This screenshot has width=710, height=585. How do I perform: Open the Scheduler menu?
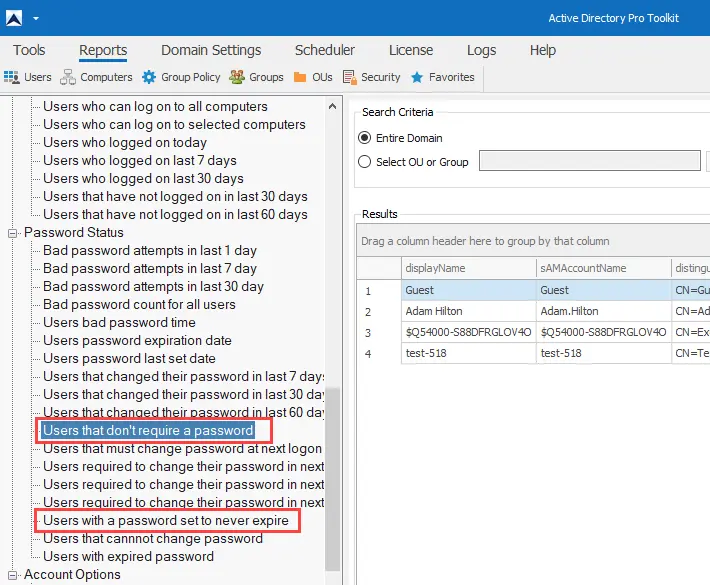pos(325,50)
